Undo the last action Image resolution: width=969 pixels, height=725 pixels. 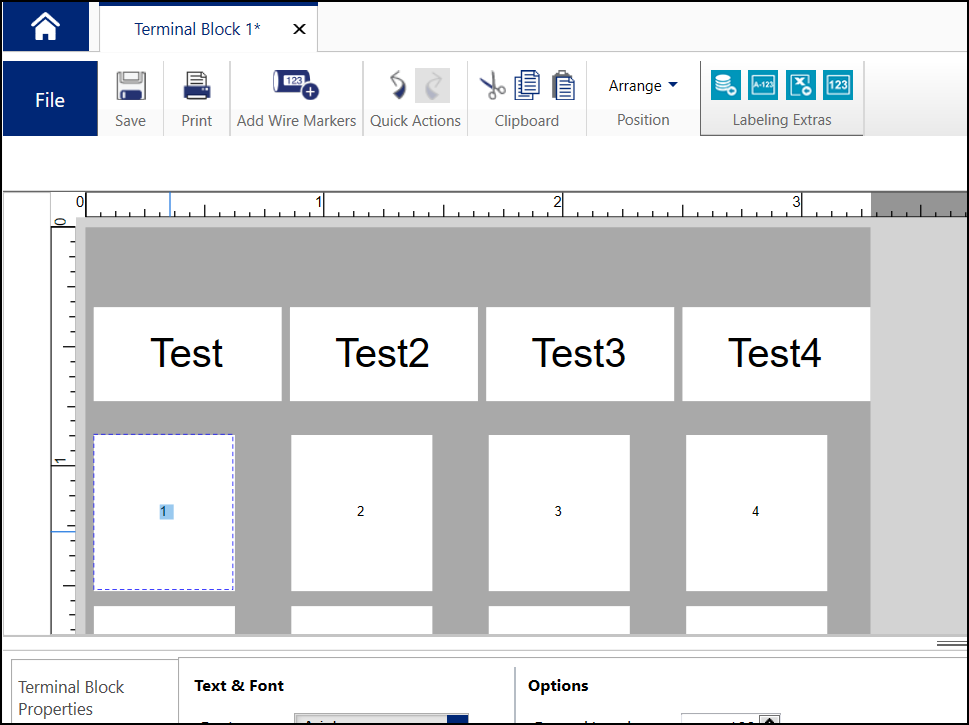tap(398, 86)
